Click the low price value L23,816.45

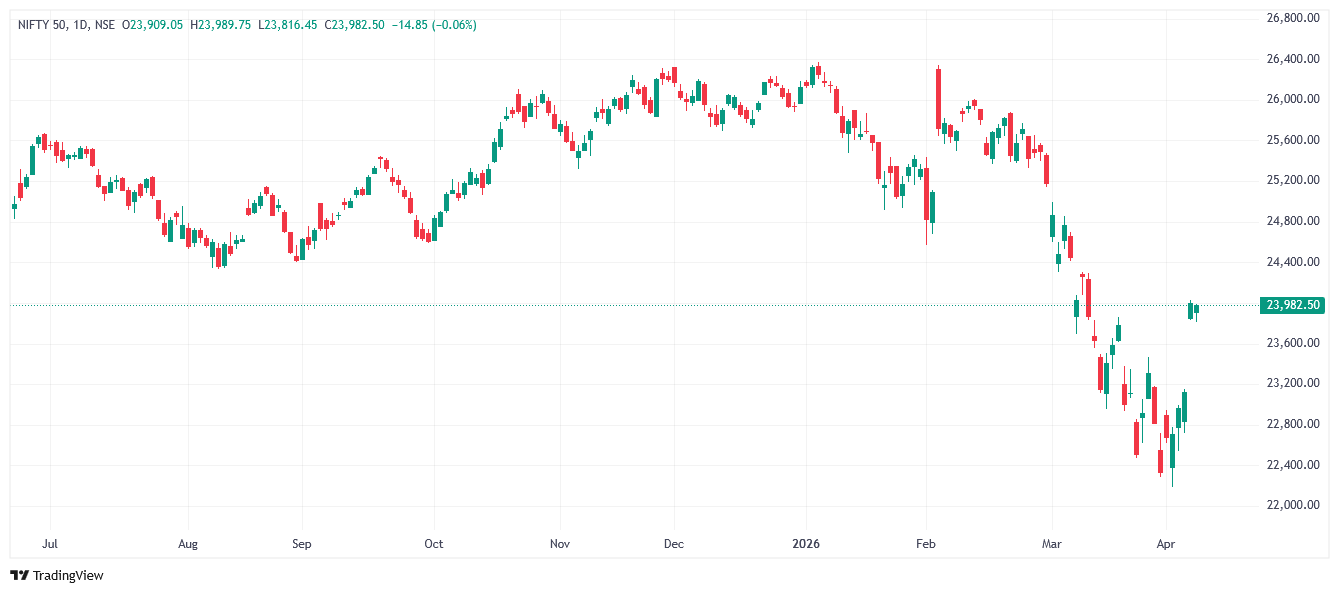click(288, 24)
